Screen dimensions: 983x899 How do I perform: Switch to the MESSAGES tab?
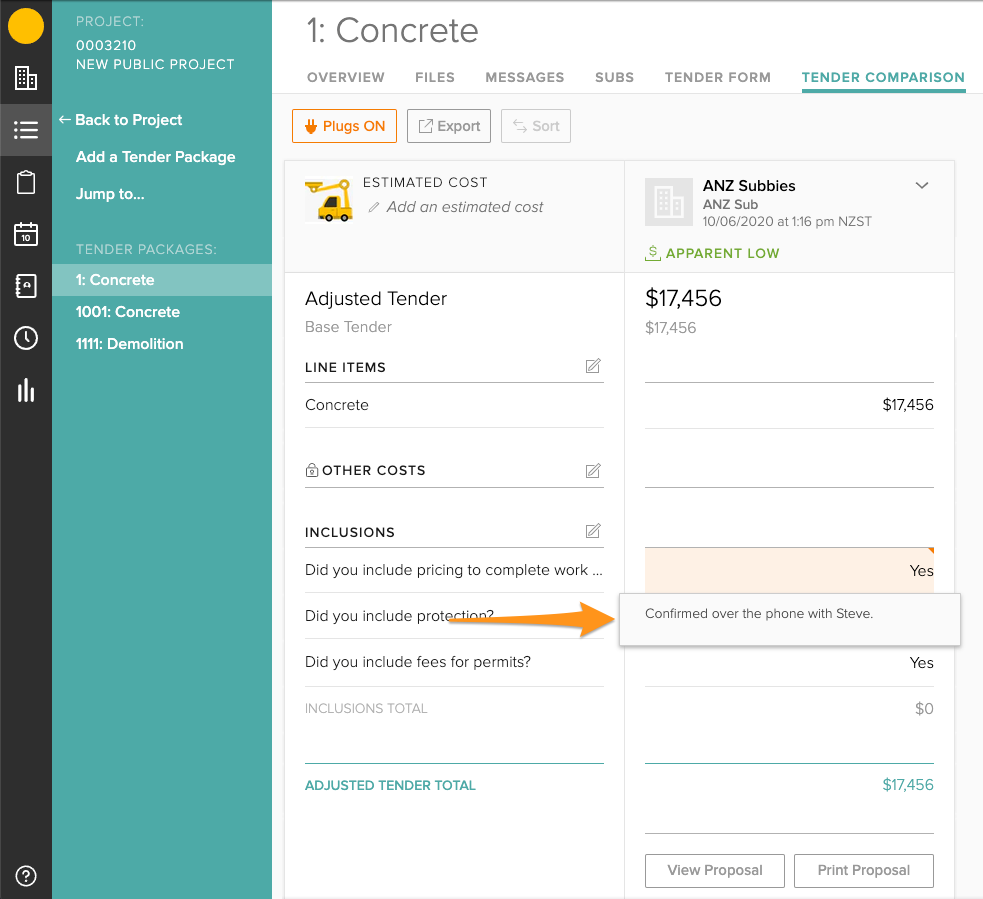(x=525, y=77)
